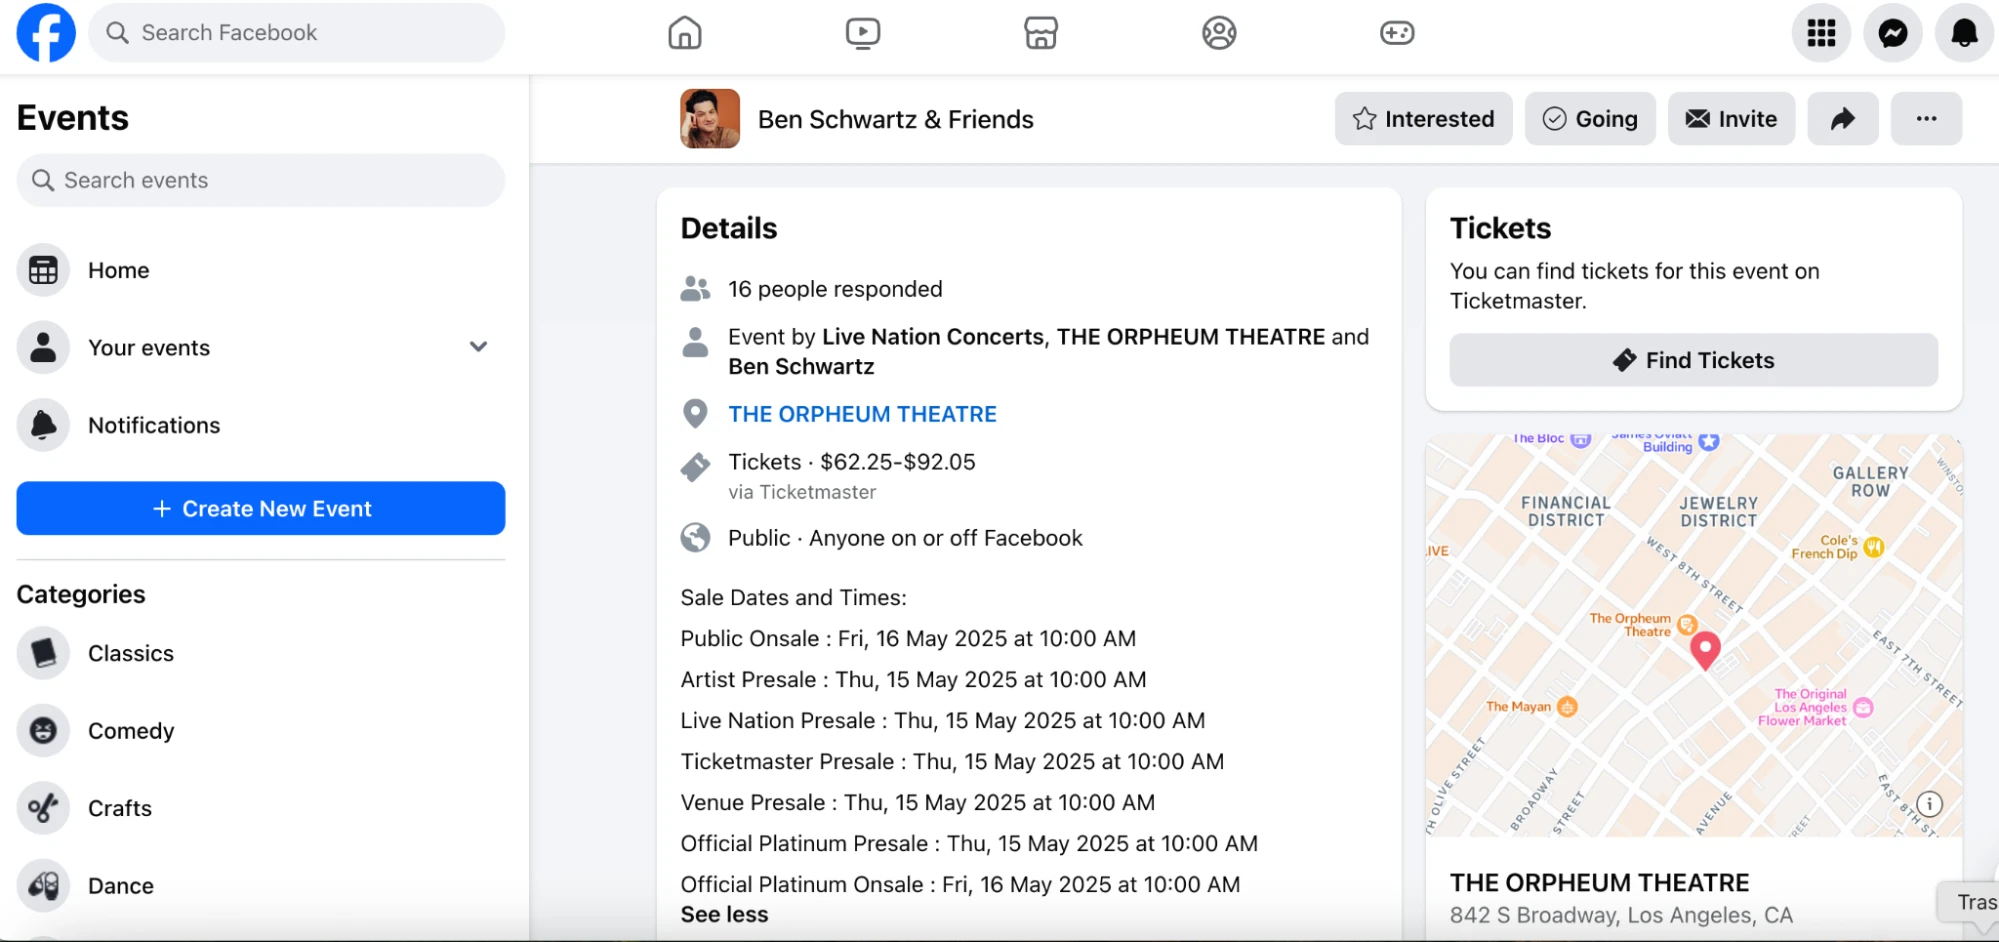1999x942 pixels.
Task: Click the Flower Market marker on the map
Action: 1863,708
